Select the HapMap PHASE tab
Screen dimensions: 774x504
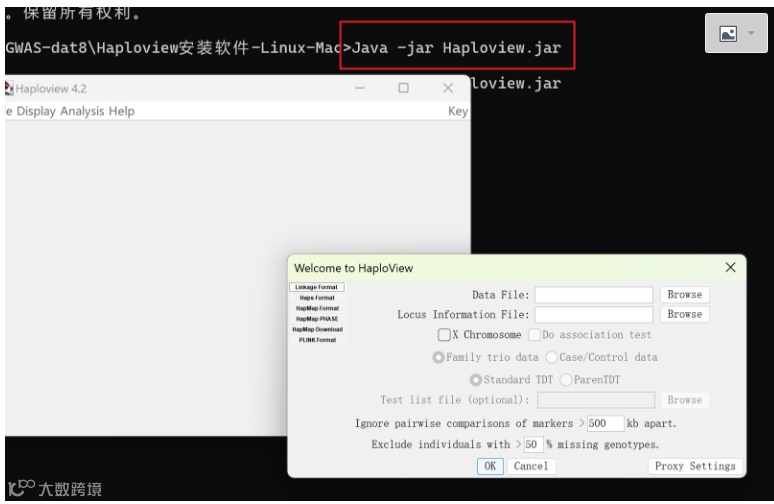(x=317, y=319)
